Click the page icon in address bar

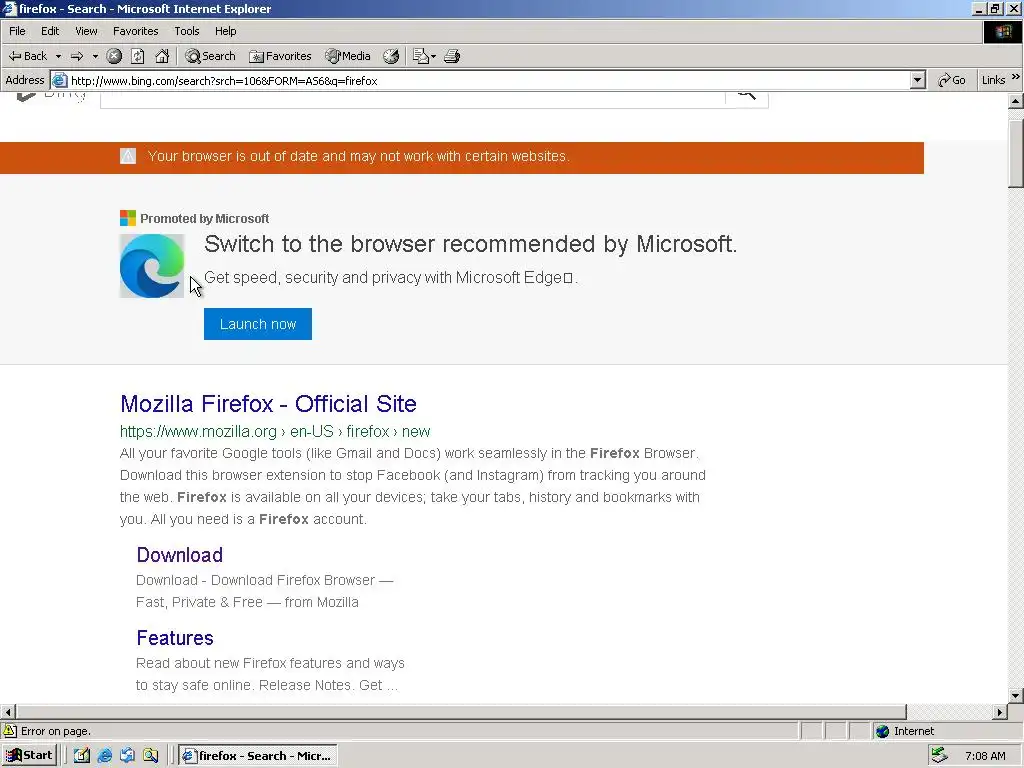pyautogui.click(x=59, y=81)
